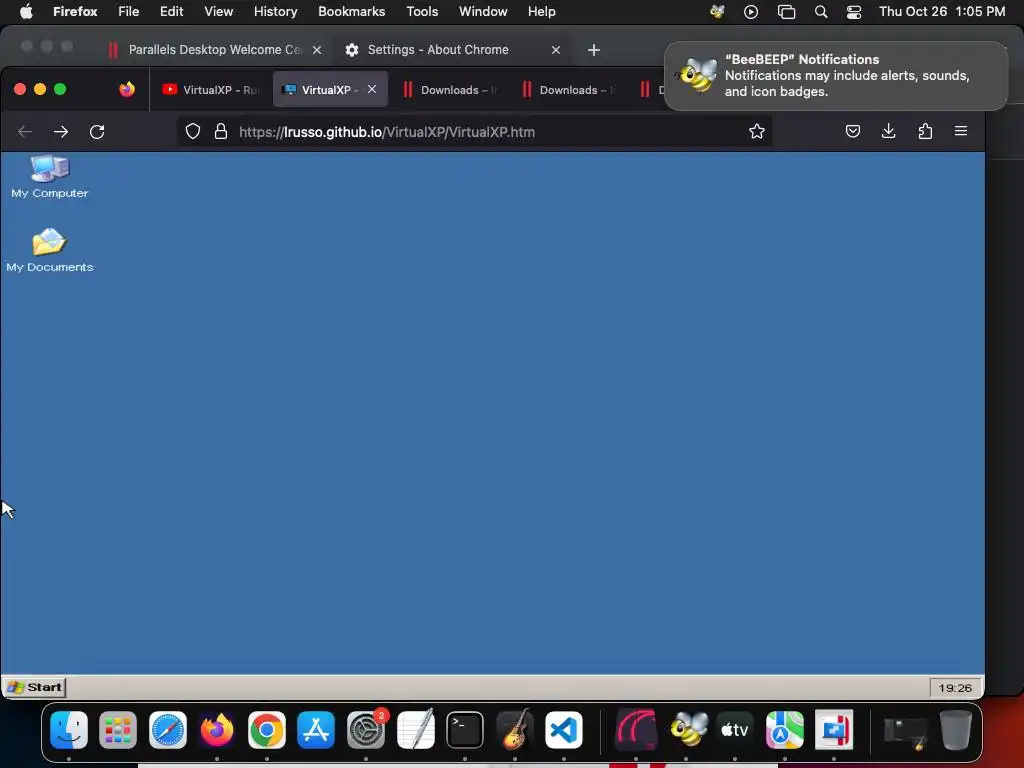
Task: Open the Firefox hamburger application menu
Action: [961, 131]
